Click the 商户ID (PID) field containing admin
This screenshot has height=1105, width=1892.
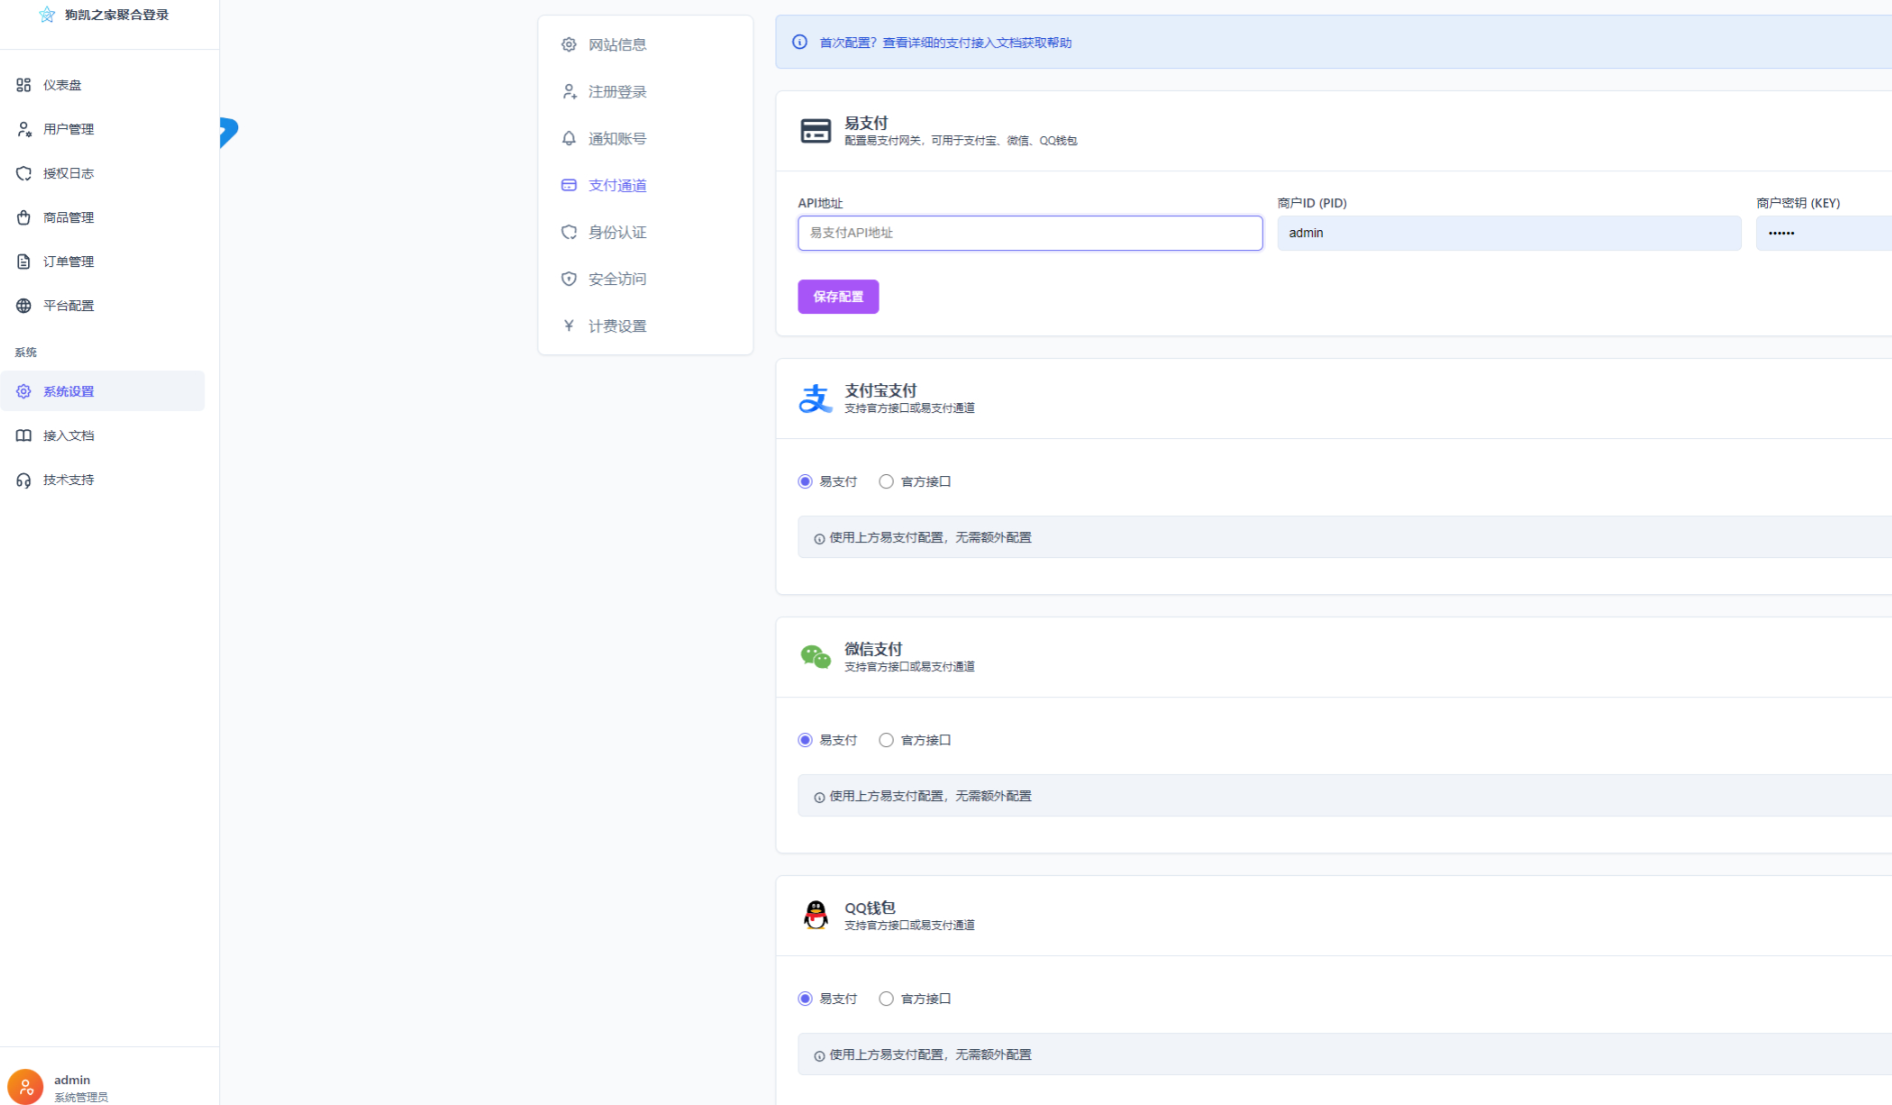(x=1509, y=233)
